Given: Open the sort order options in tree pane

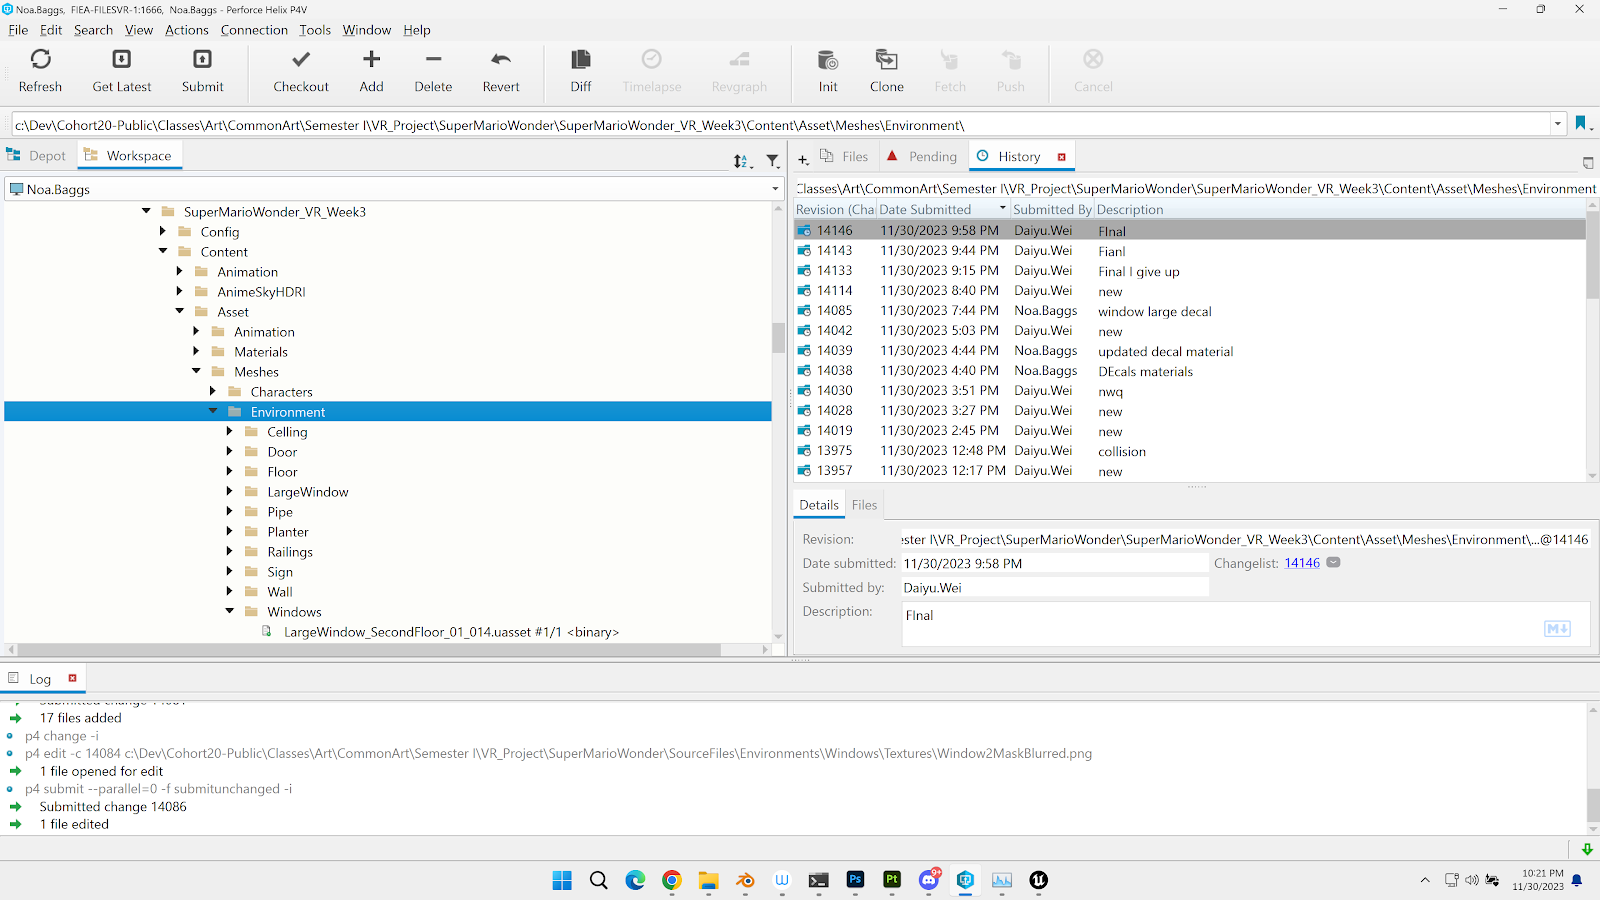Looking at the screenshot, I should (742, 160).
